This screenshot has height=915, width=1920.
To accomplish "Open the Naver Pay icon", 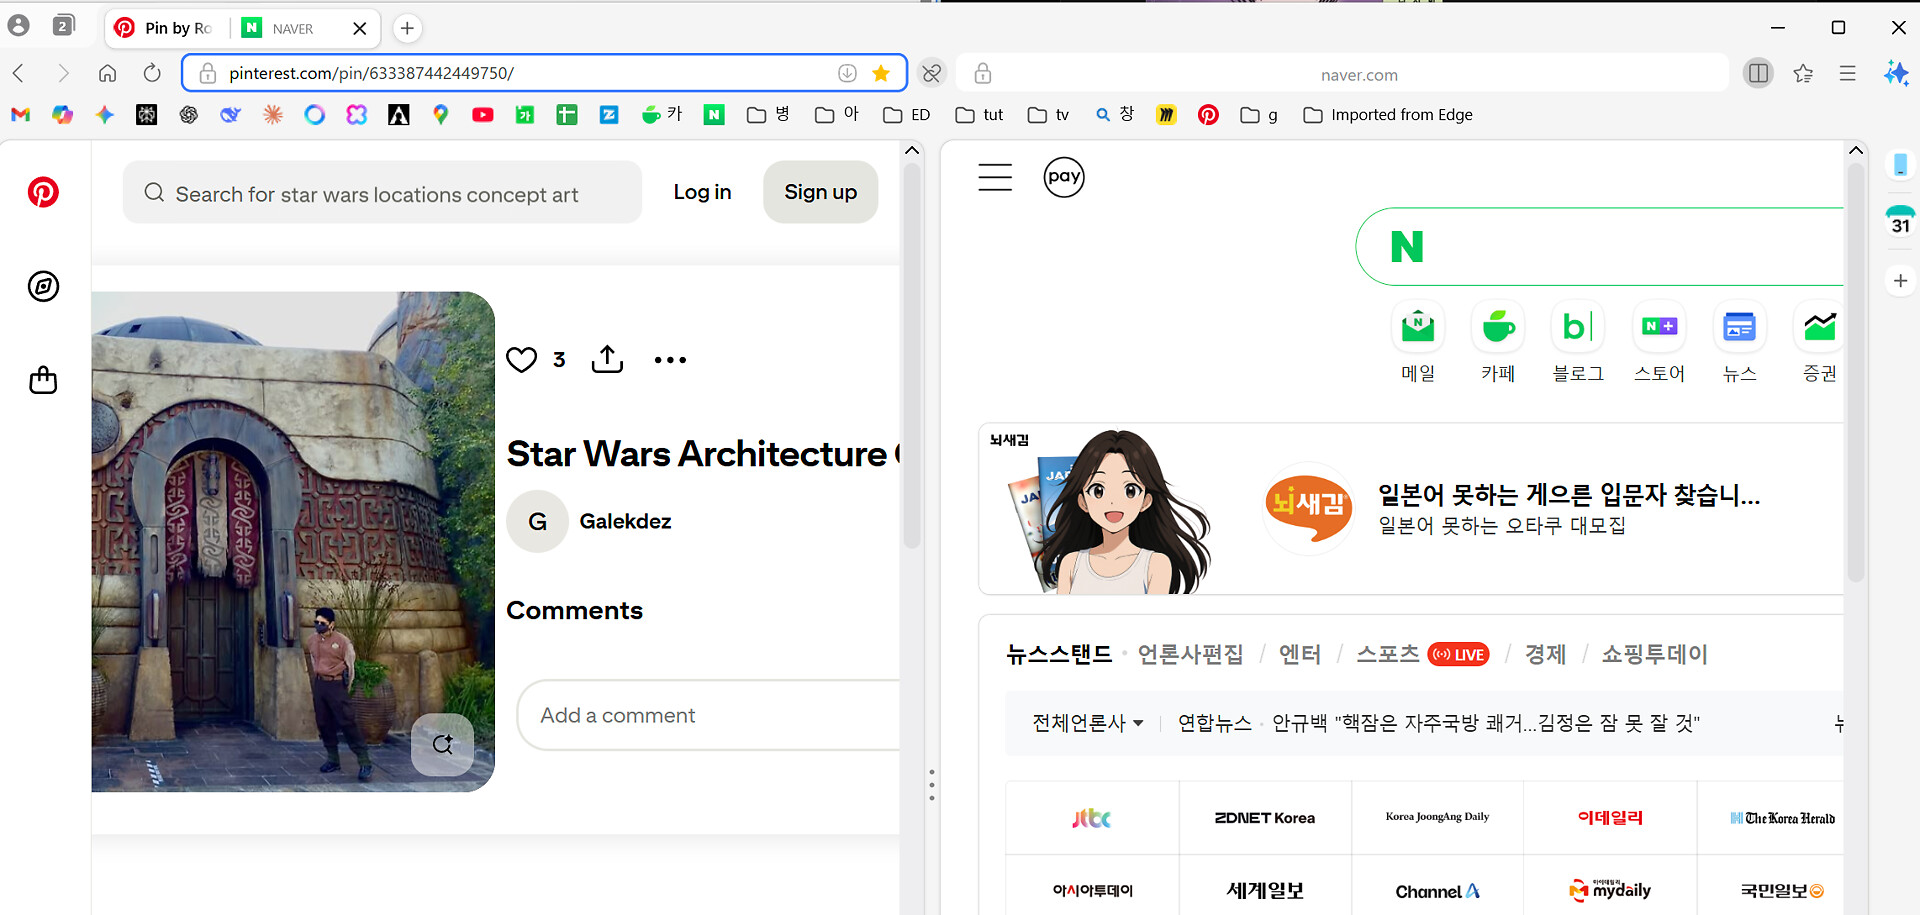I will click(x=1064, y=177).
